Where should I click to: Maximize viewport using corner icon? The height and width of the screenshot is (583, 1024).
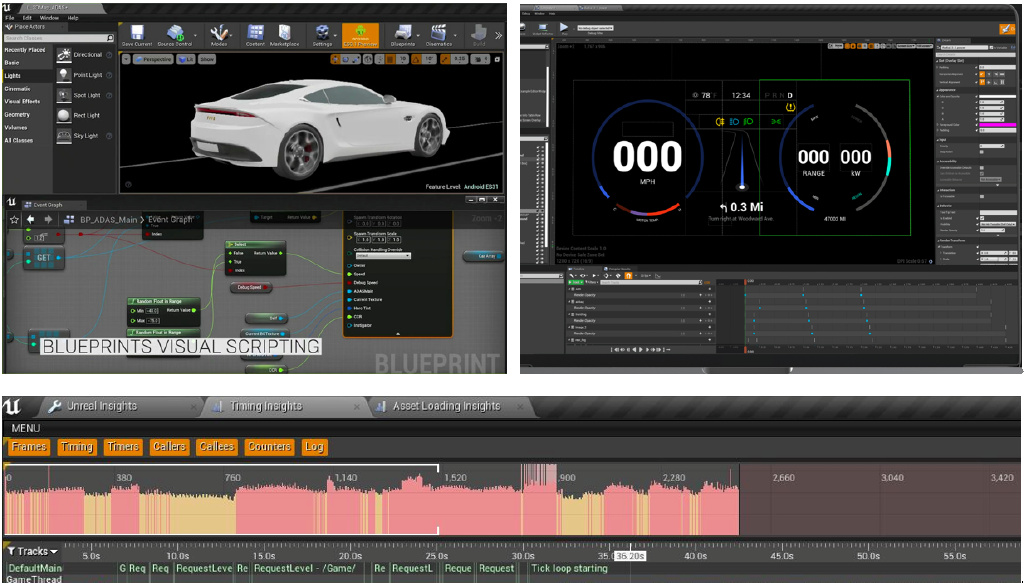pyautogui.click(x=498, y=59)
